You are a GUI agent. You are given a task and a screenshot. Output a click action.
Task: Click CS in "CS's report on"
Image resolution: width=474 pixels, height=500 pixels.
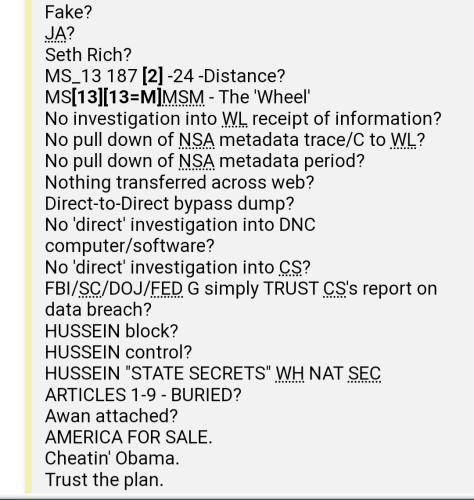334,289
